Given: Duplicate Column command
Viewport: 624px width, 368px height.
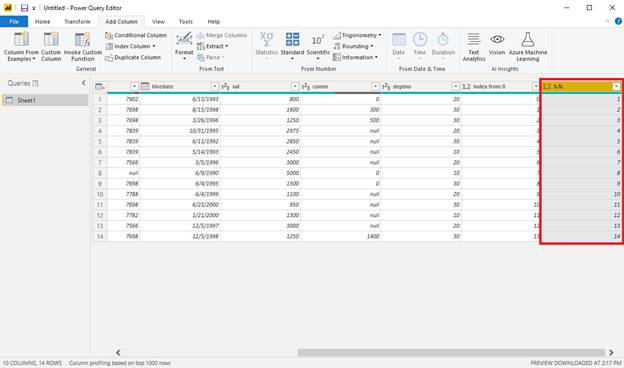Looking at the screenshot, I should point(133,58).
